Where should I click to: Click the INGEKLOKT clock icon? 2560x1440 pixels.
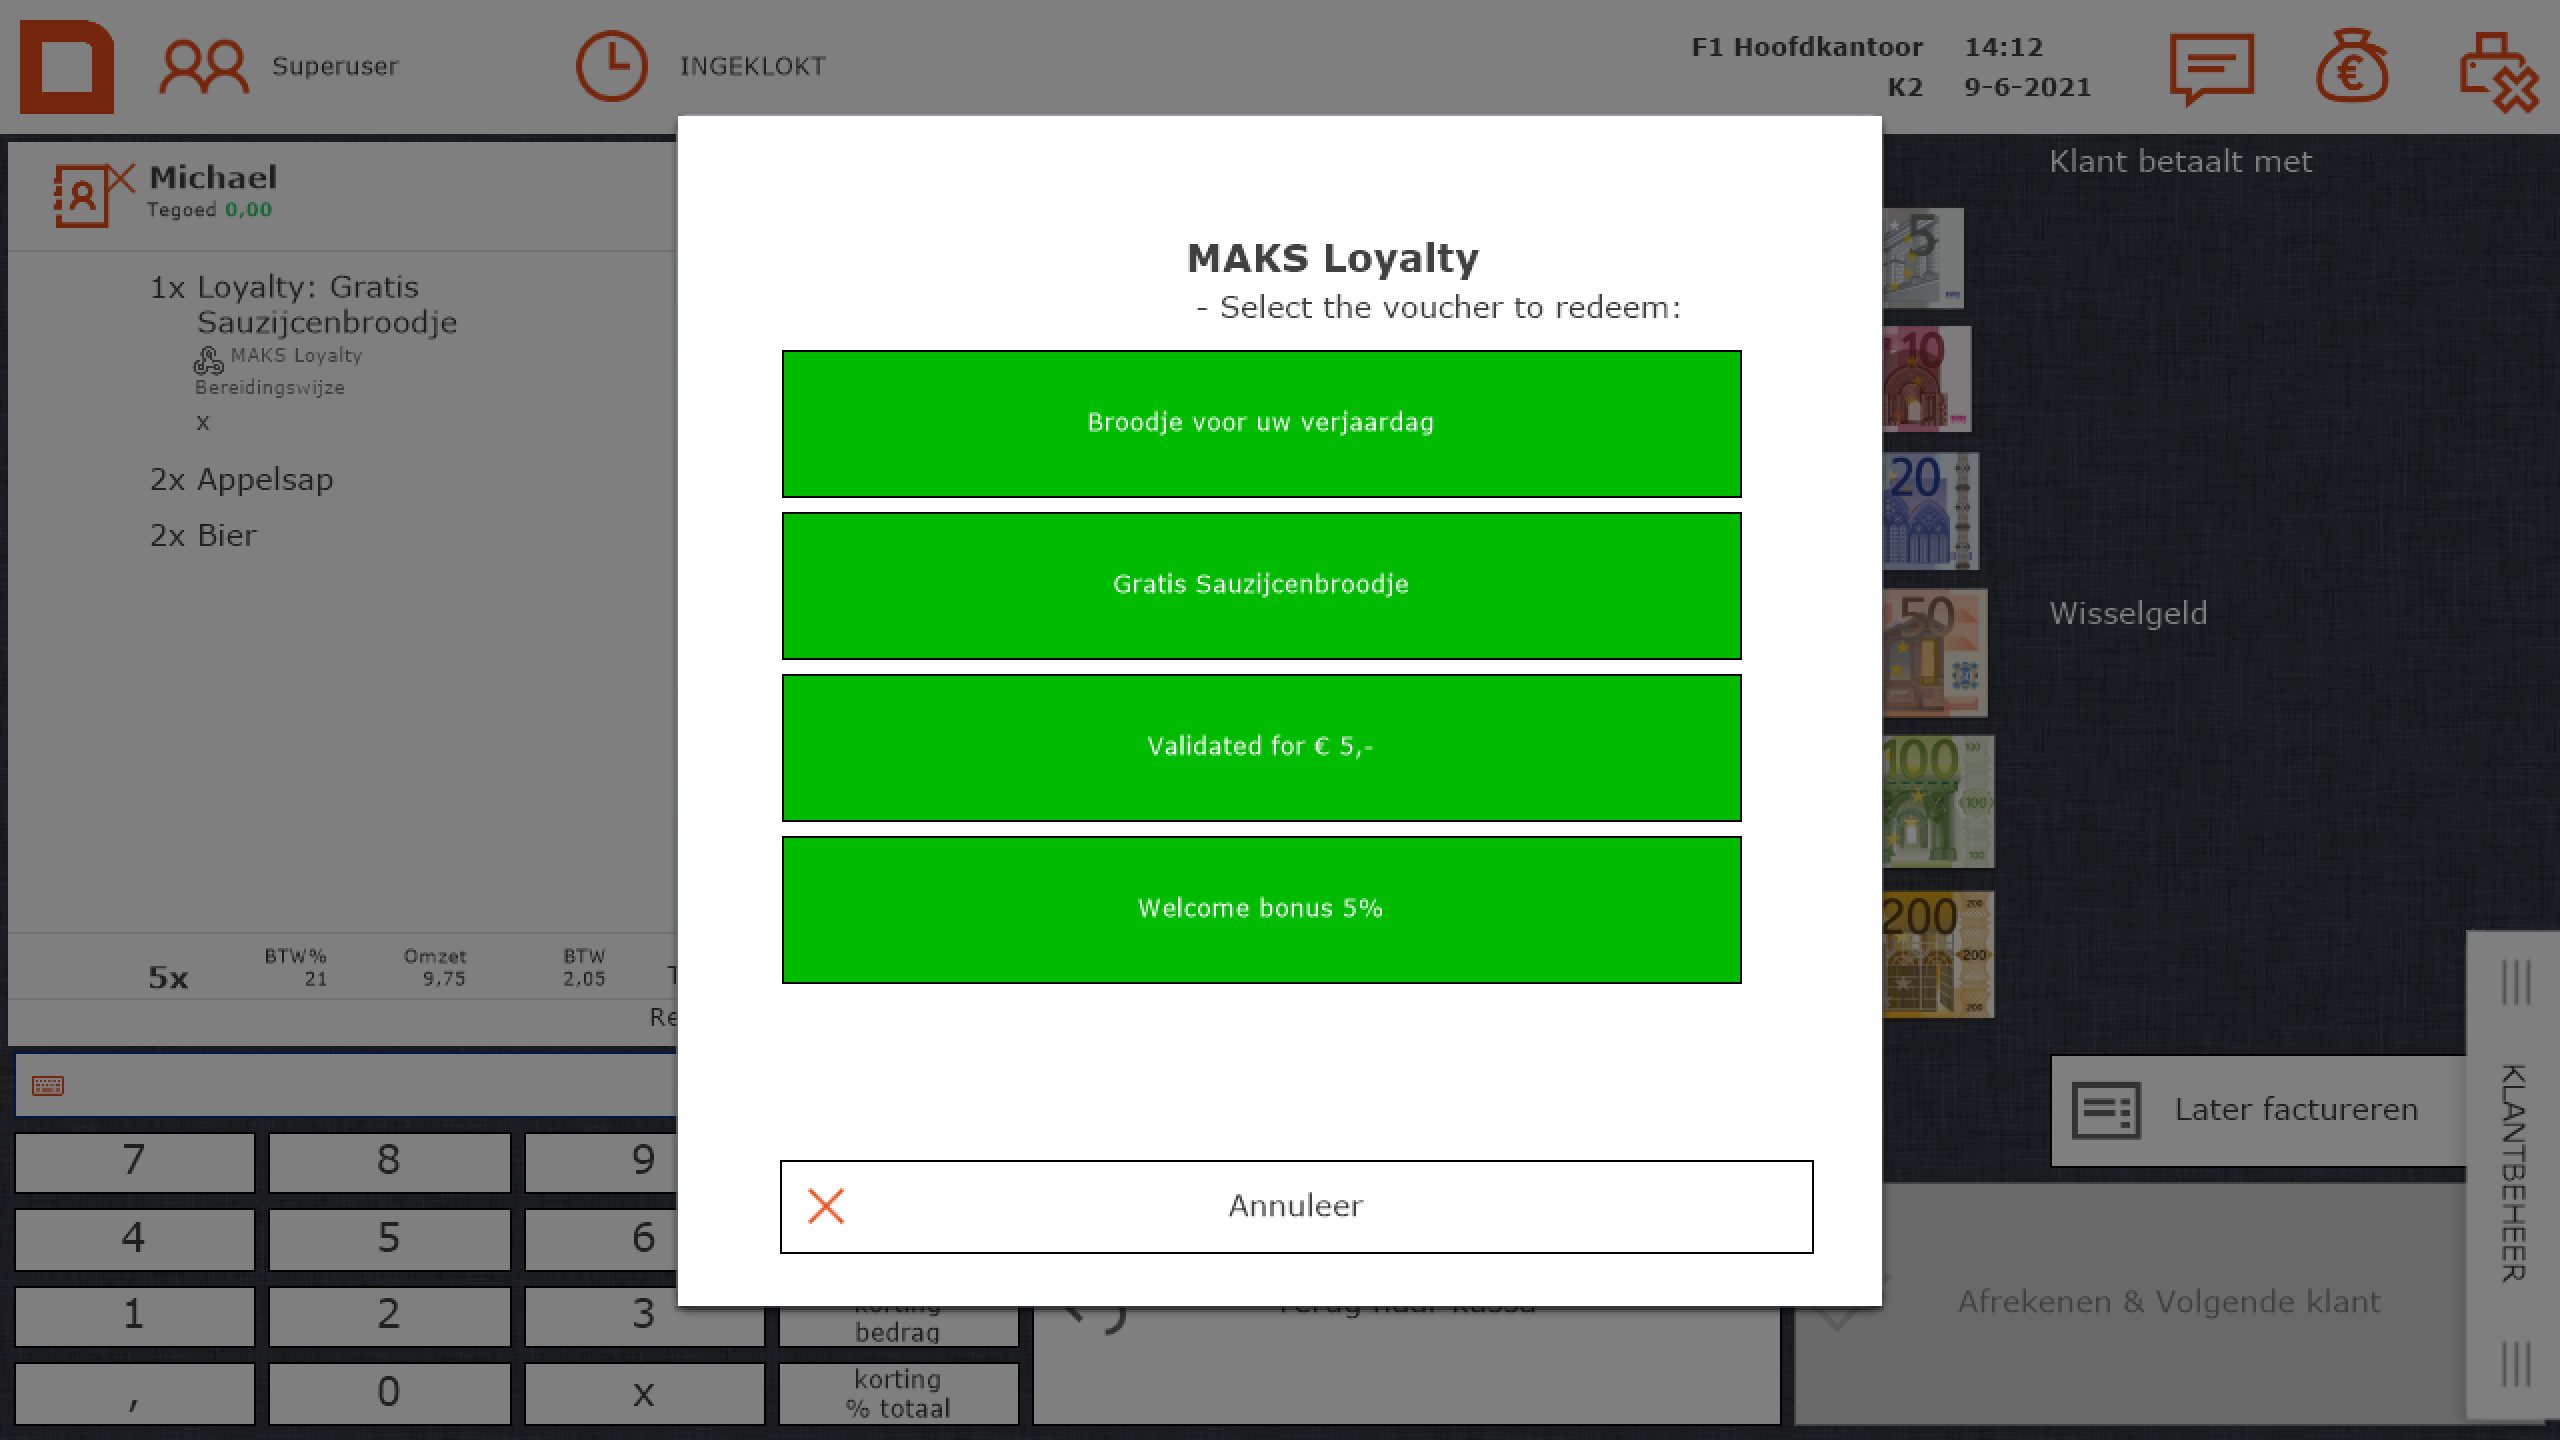(x=611, y=67)
